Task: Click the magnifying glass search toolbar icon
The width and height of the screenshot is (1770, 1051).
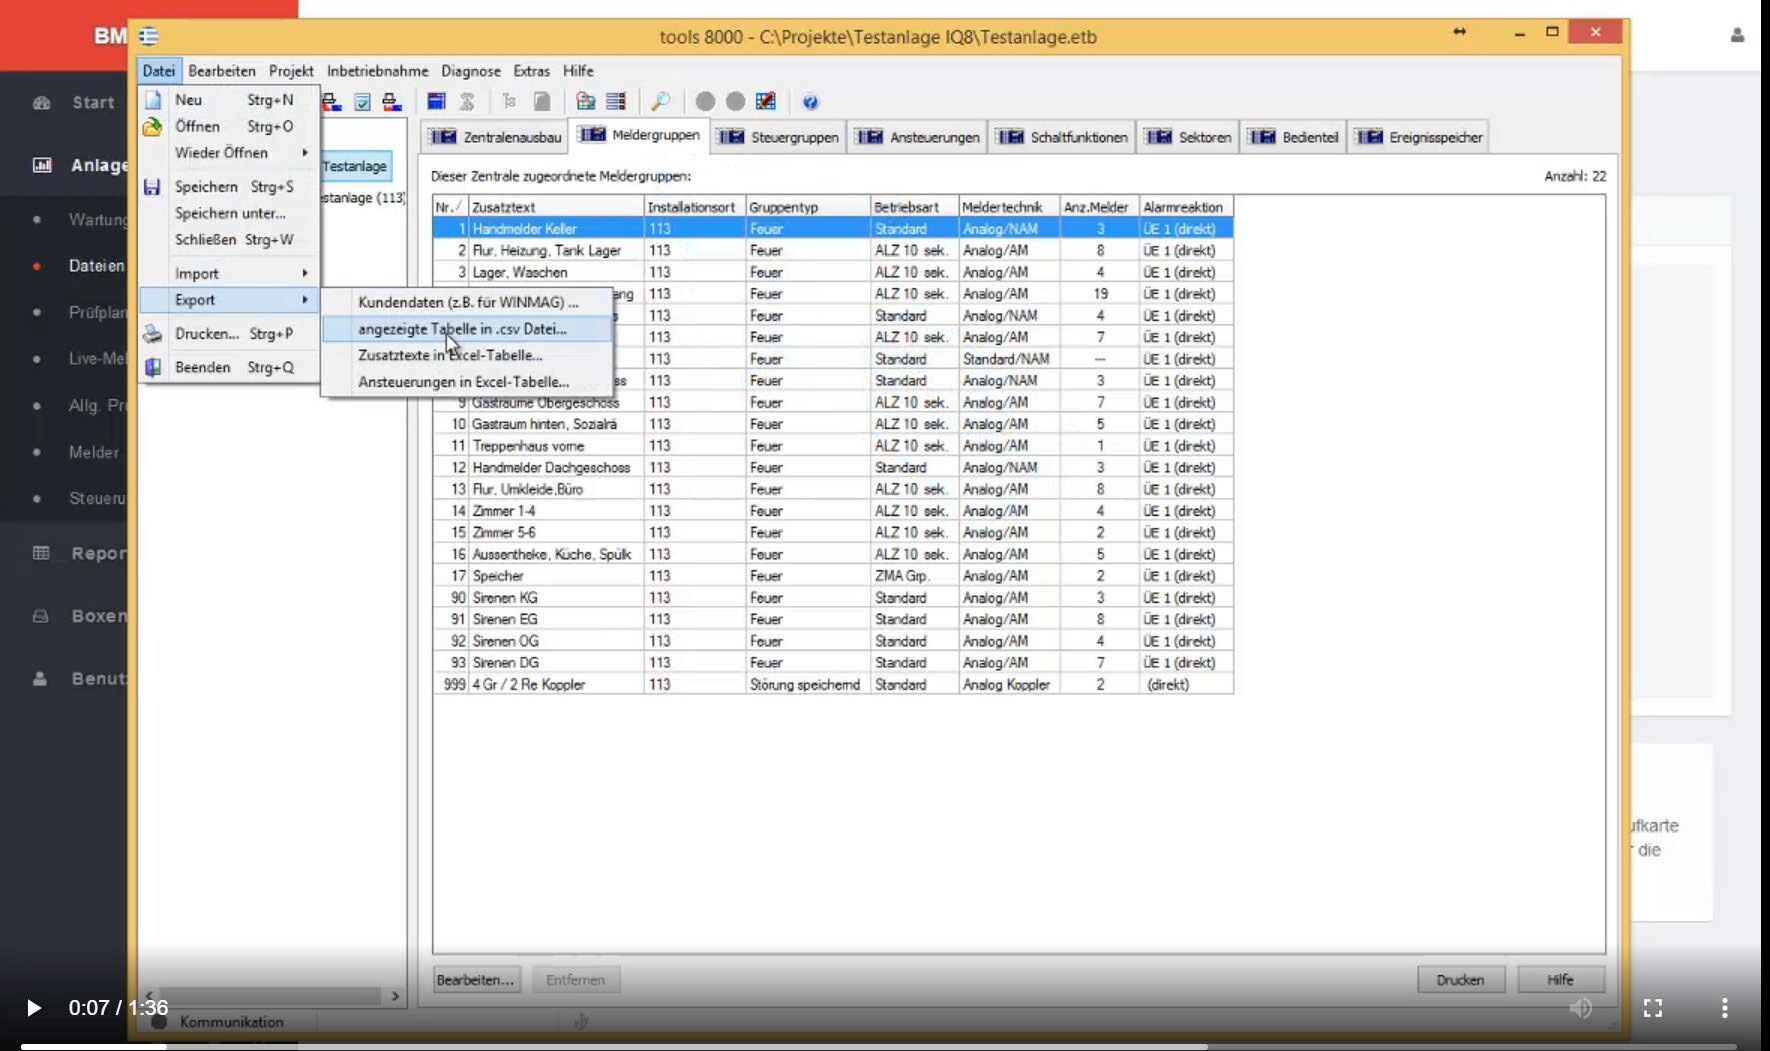Action: point(660,101)
